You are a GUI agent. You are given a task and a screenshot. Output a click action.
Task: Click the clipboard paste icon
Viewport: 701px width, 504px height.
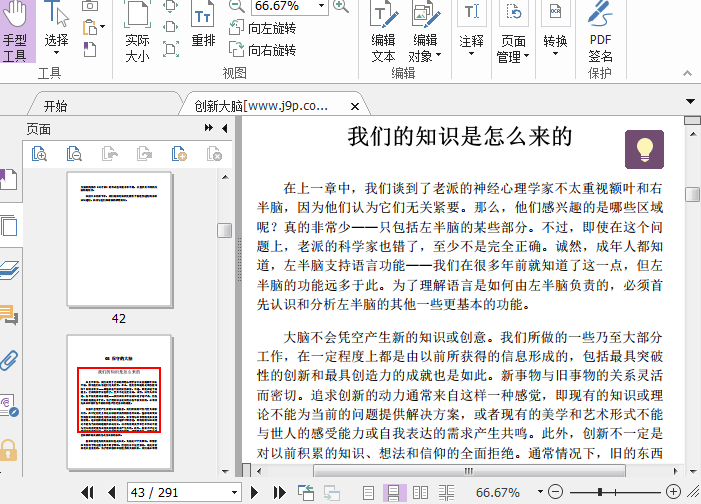click(x=89, y=27)
